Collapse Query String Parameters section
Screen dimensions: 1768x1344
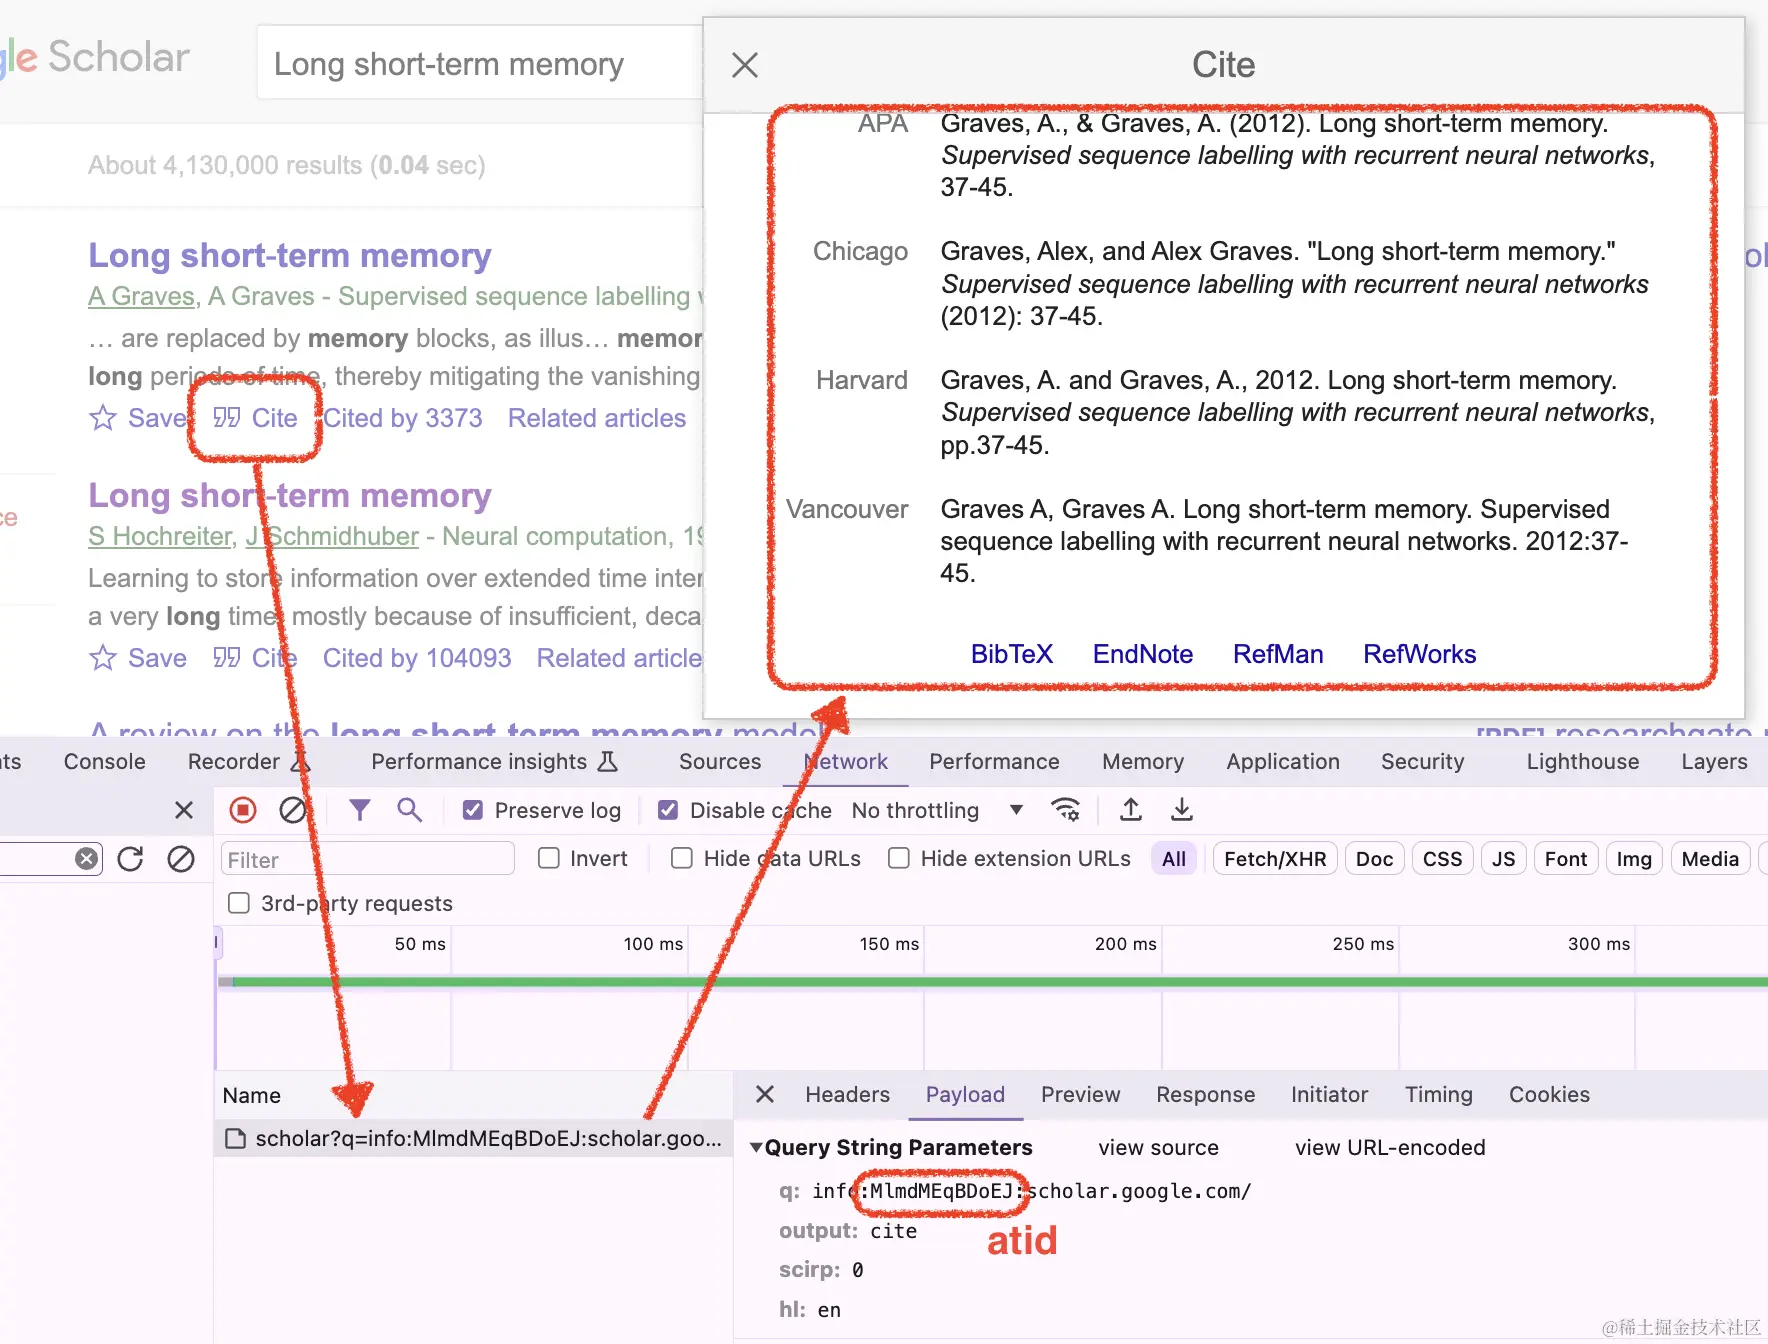tap(757, 1147)
